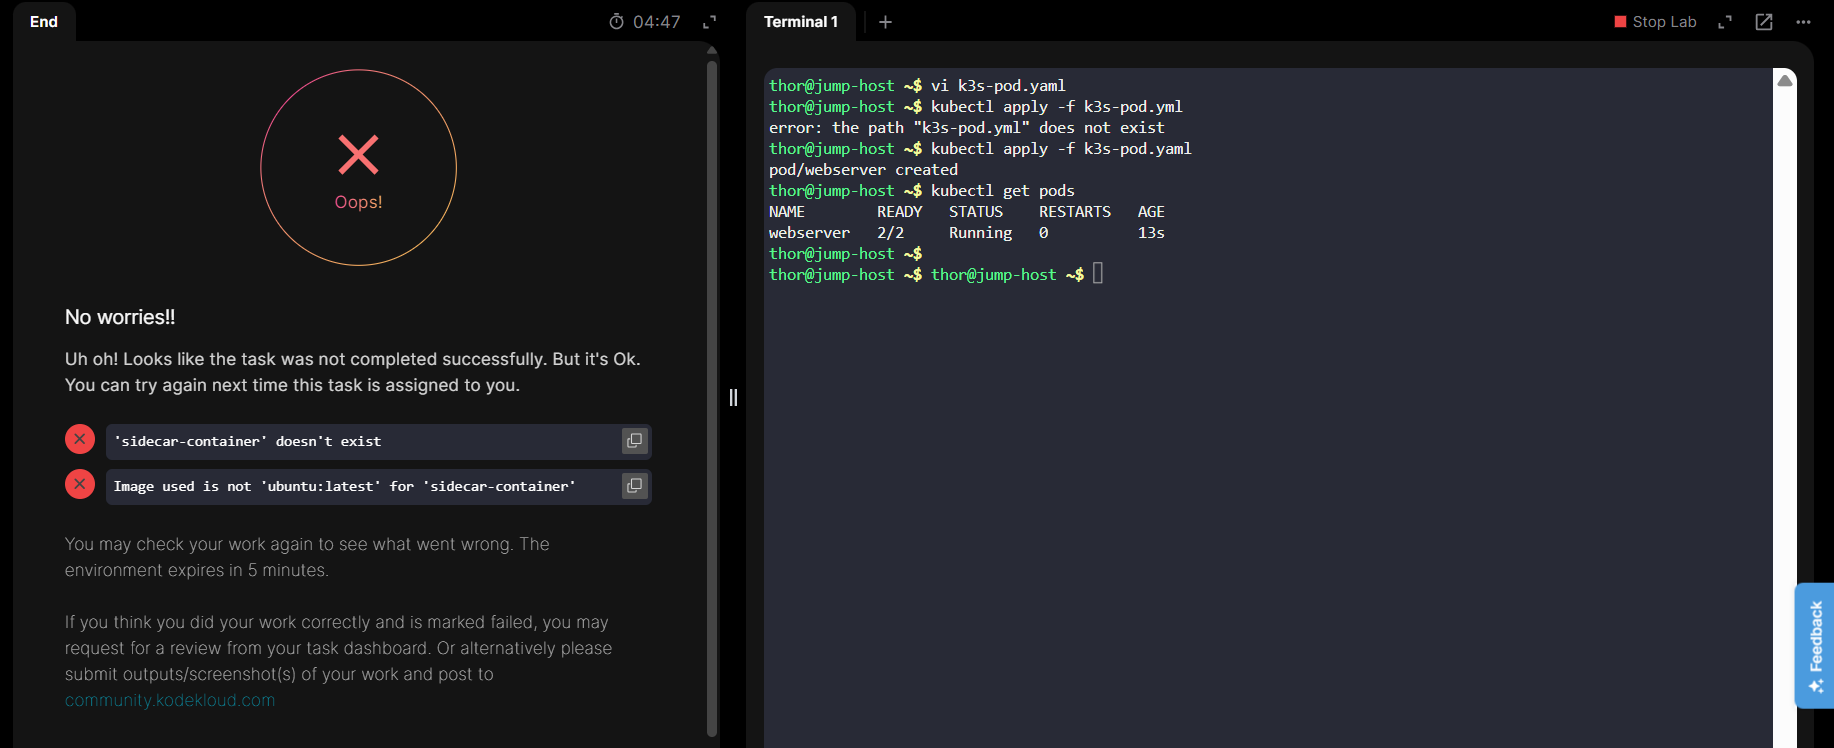Copy the 'sidecar-container' doesn't exist message
The image size is (1834, 748).
[634, 441]
